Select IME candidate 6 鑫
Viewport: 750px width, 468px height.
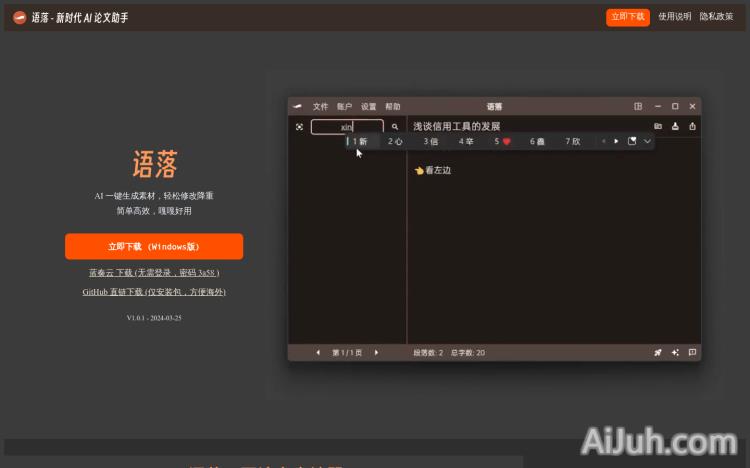pos(537,142)
